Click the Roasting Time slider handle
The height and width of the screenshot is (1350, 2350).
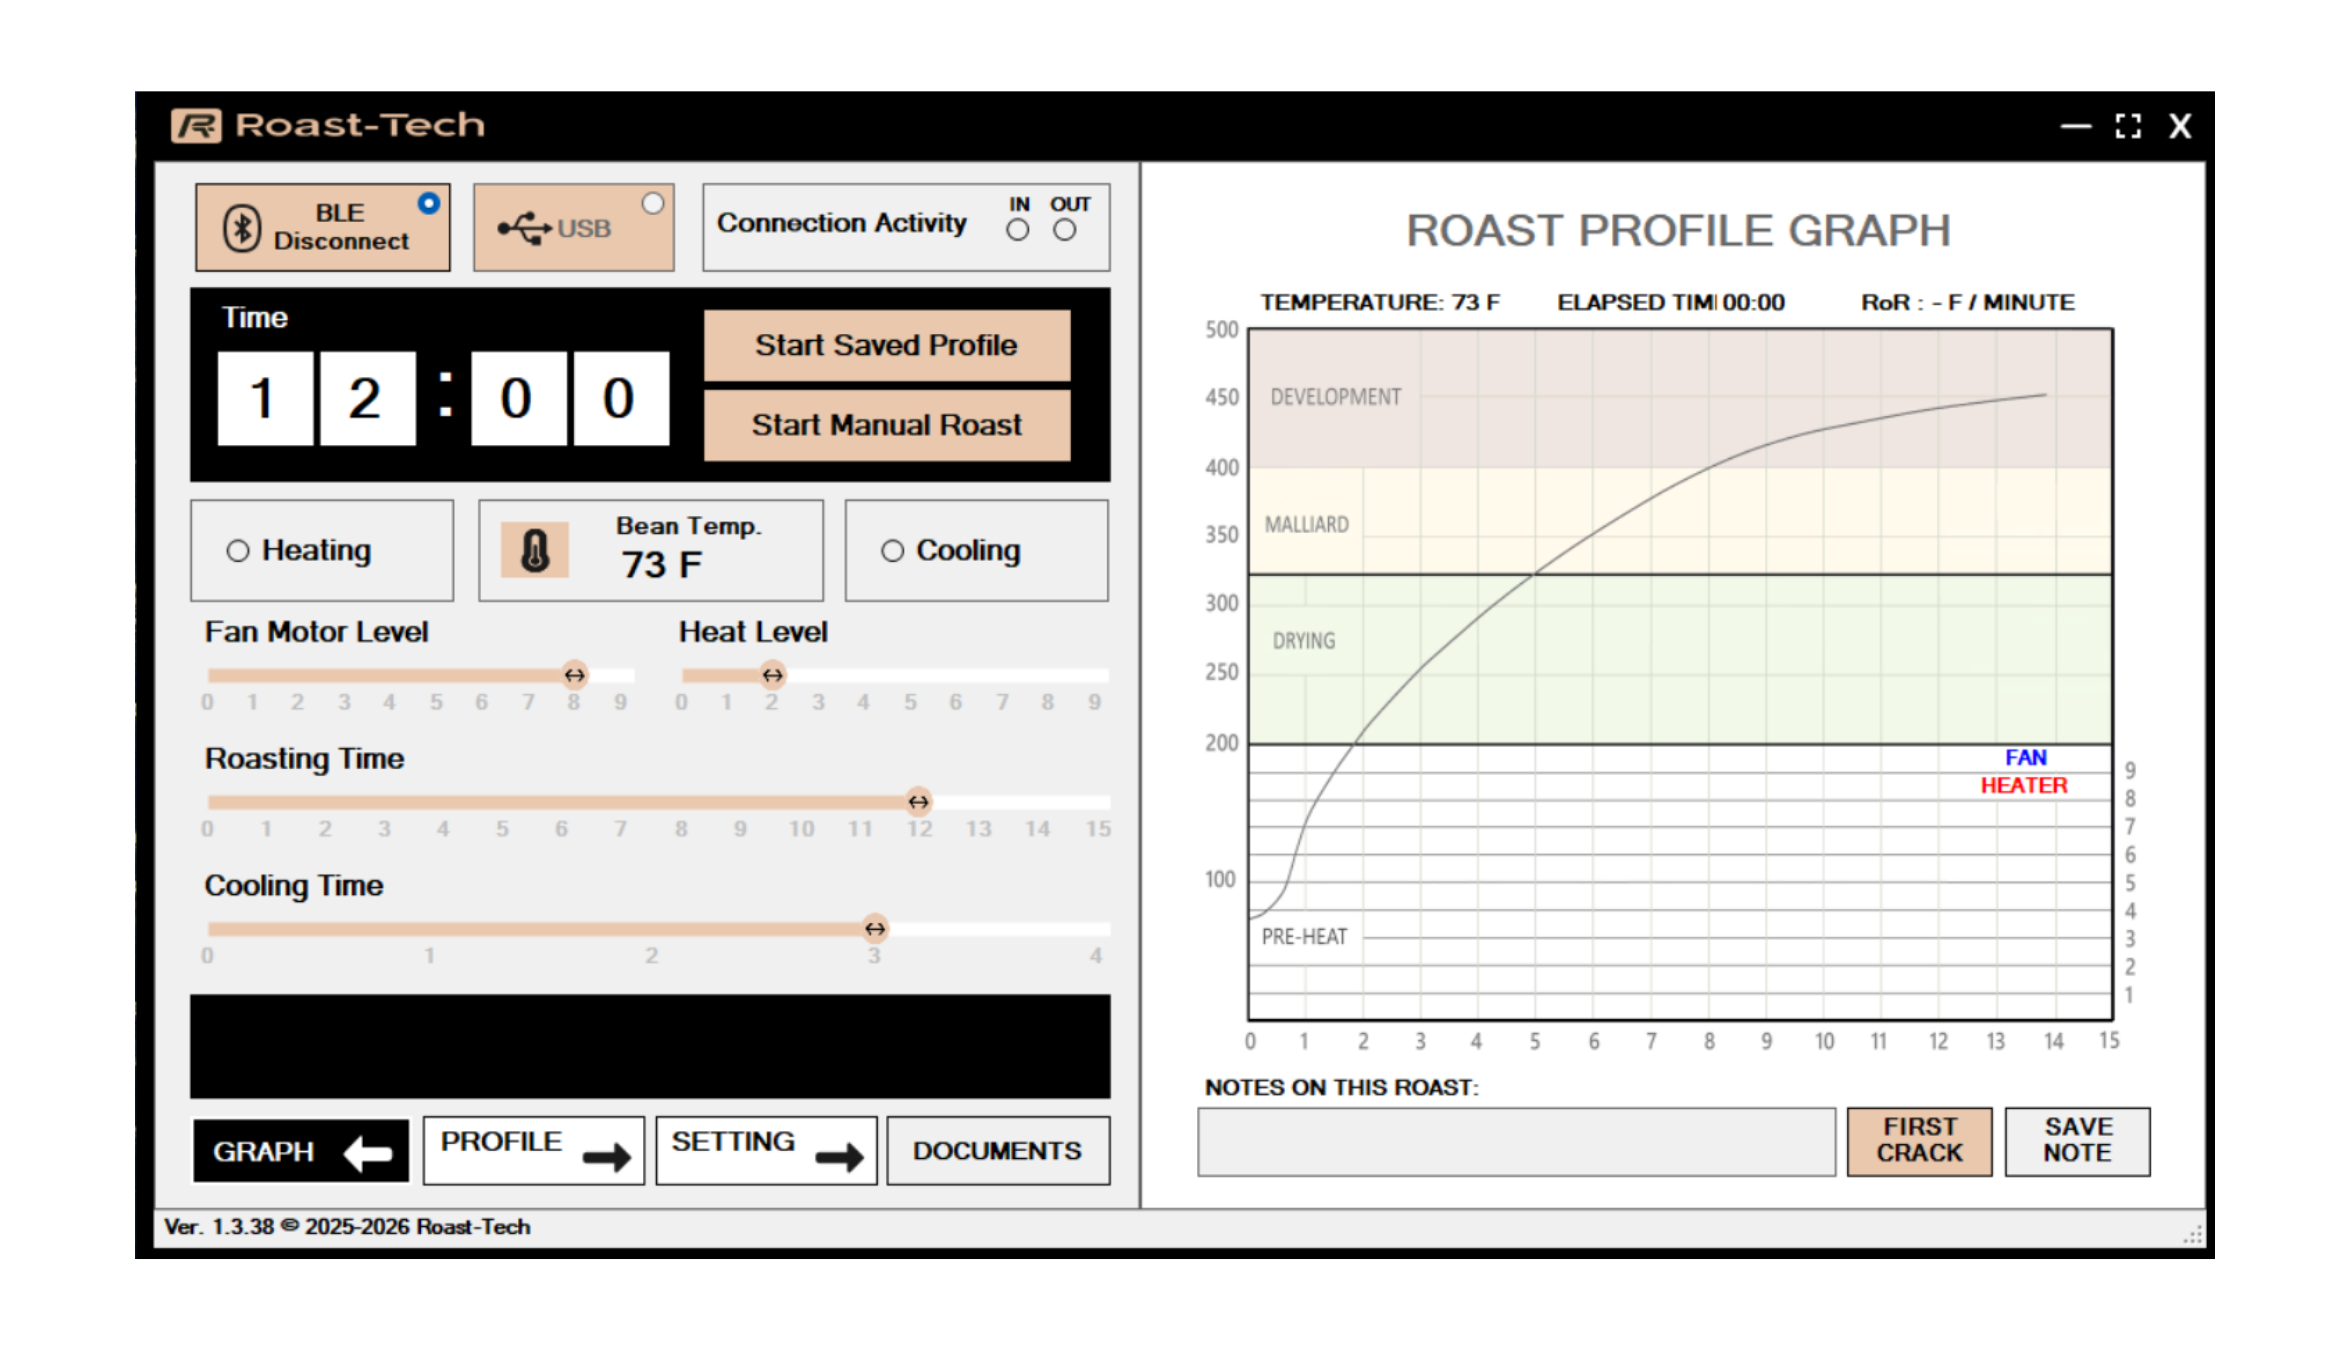coord(918,802)
